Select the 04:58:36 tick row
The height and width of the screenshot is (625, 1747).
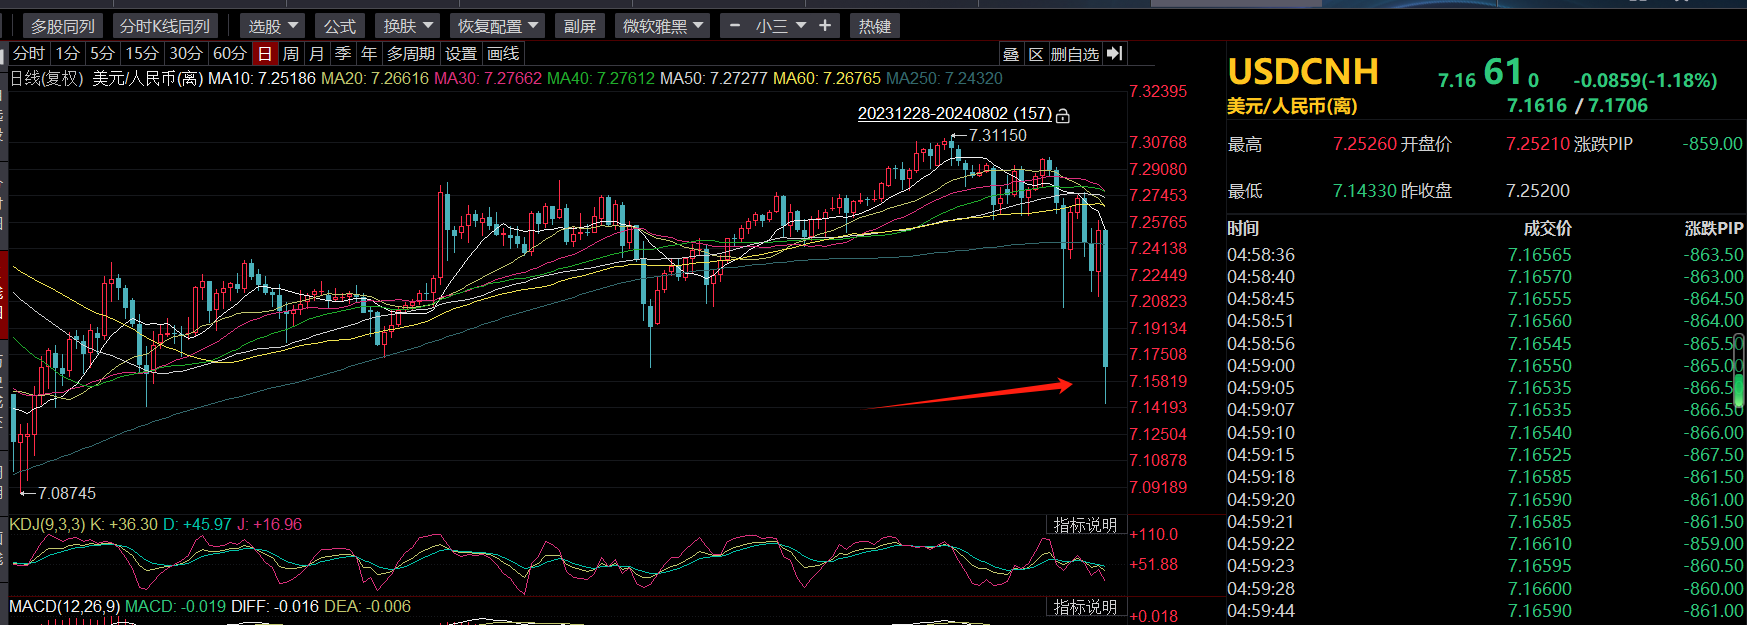[1486, 255]
